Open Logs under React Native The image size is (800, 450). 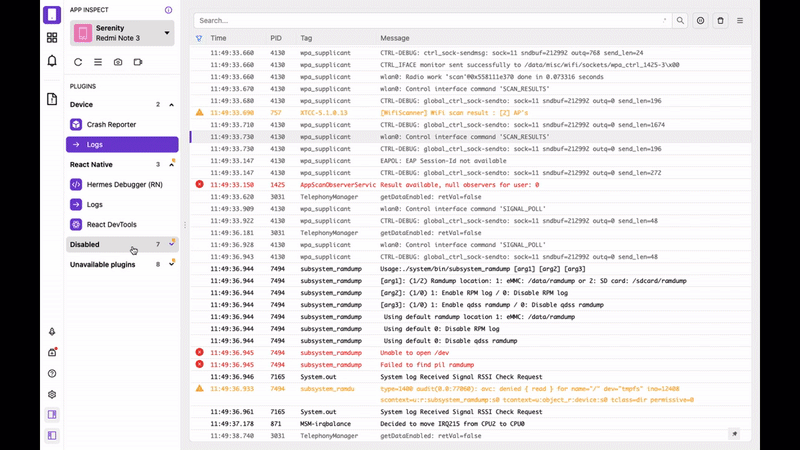122,205
